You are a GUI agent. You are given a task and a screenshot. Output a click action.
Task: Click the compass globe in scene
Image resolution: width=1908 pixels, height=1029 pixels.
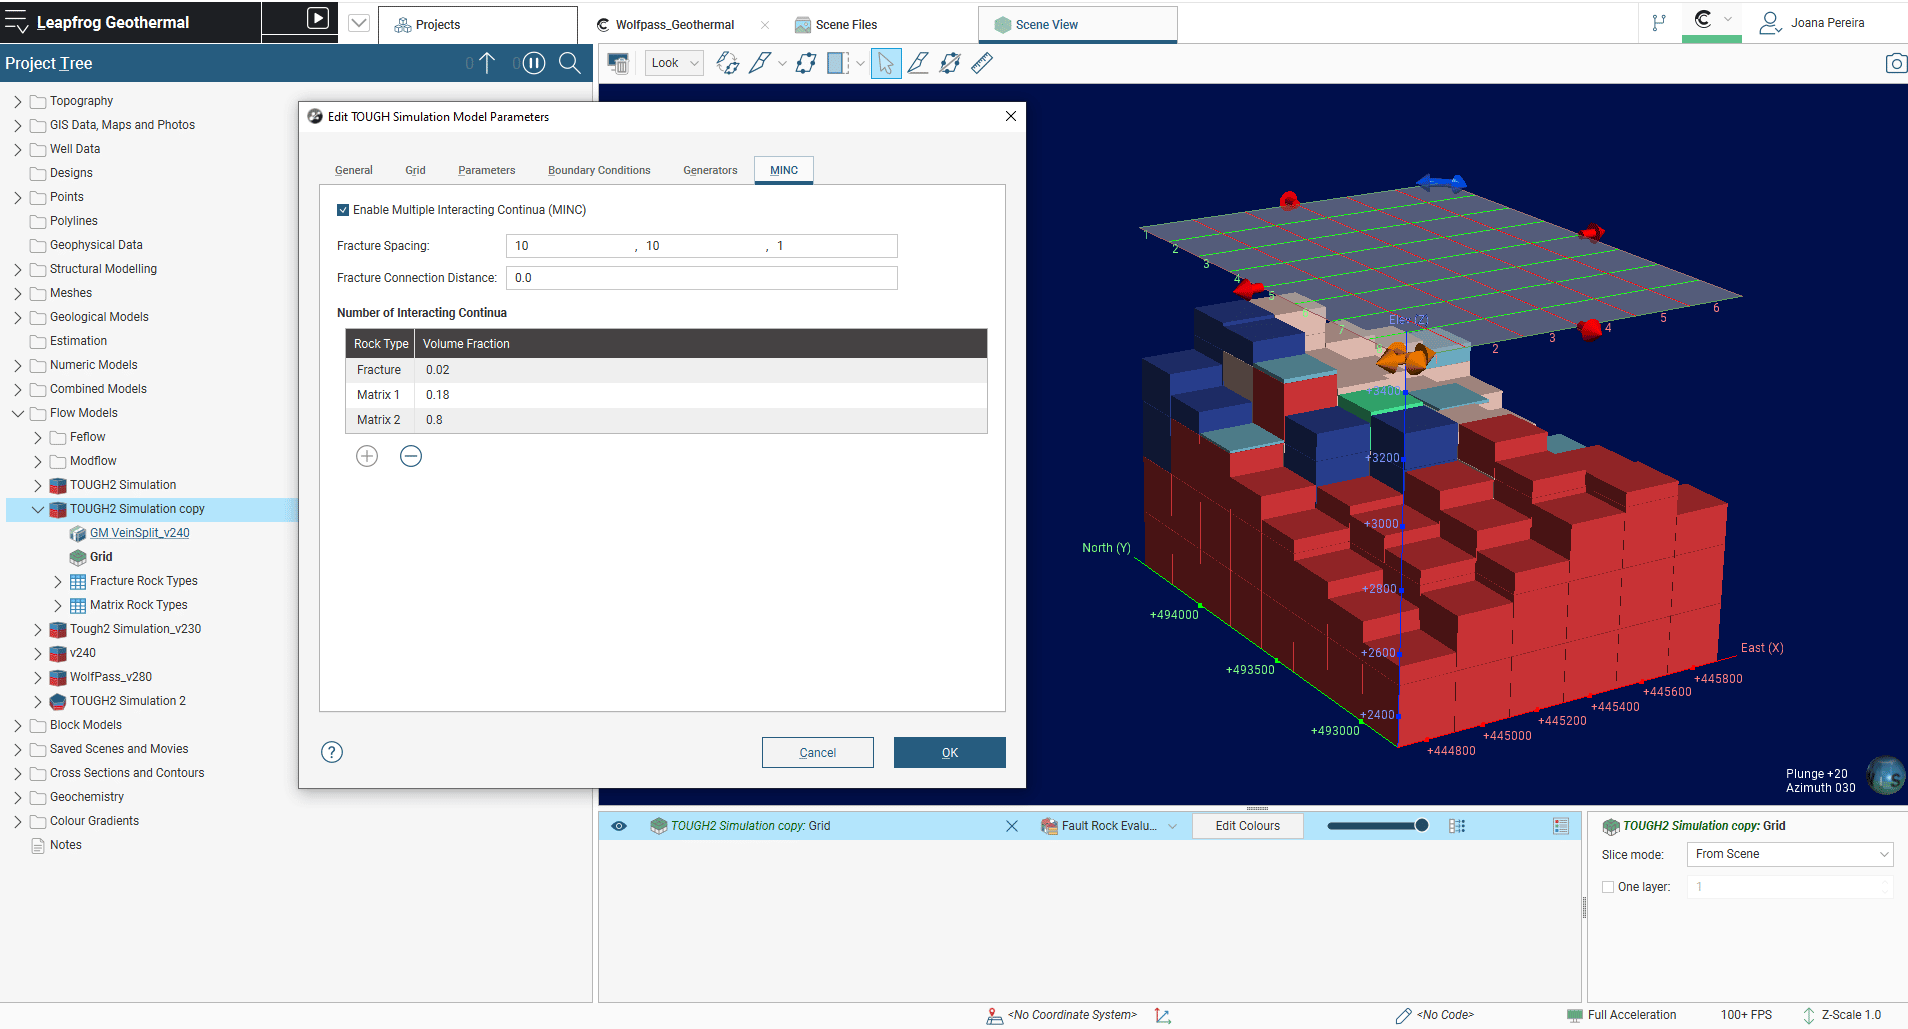tap(1886, 775)
